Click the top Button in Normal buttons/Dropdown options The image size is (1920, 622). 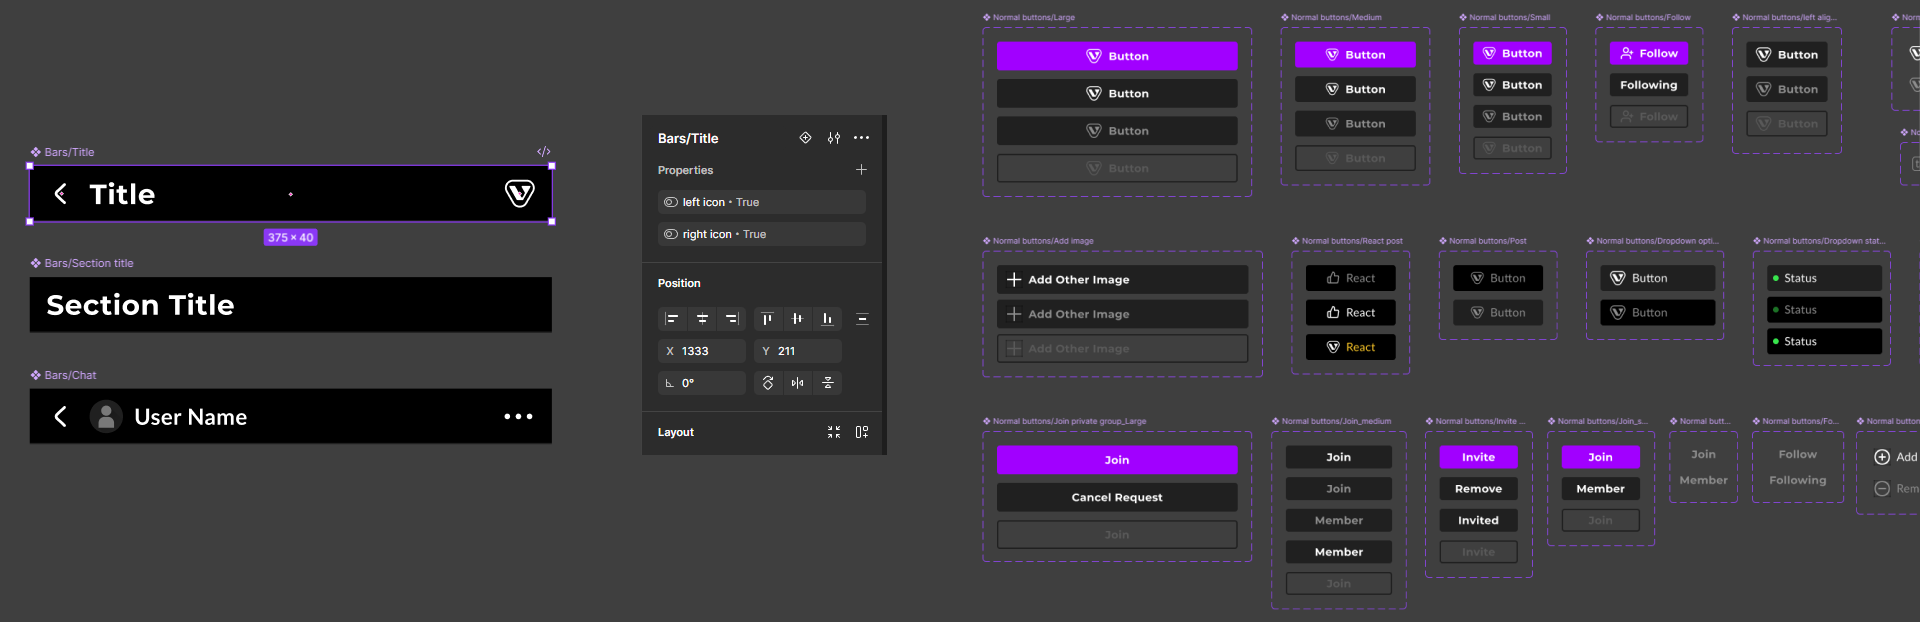1658,278
